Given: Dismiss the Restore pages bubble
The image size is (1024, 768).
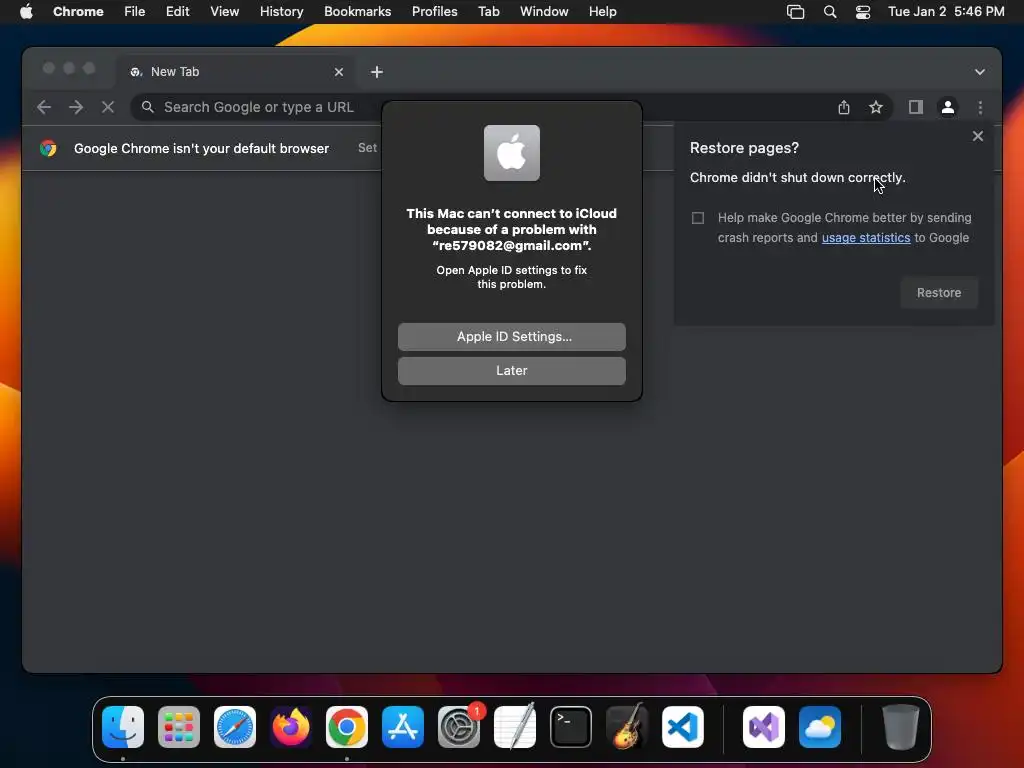Looking at the screenshot, I should tap(978, 136).
